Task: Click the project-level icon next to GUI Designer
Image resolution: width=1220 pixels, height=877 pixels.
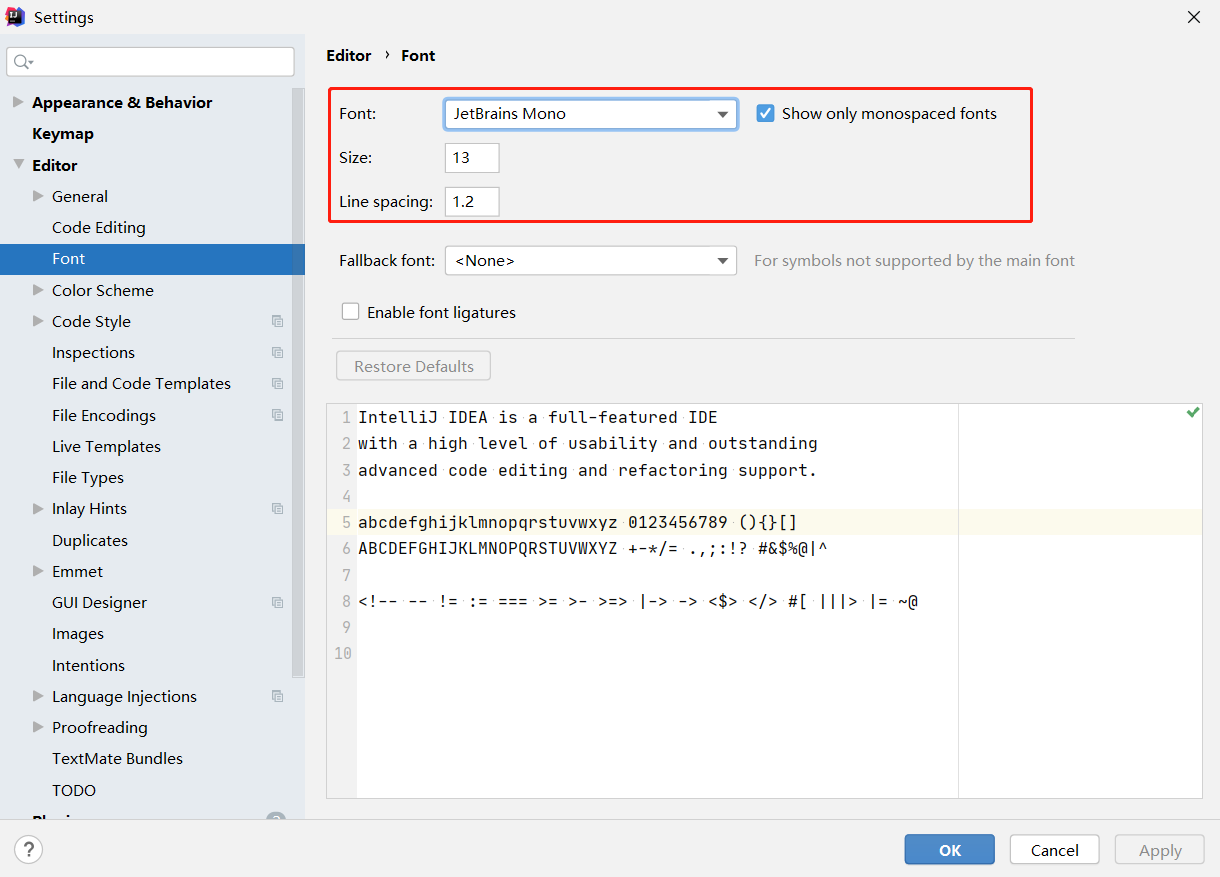Action: [x=277, y=603]
